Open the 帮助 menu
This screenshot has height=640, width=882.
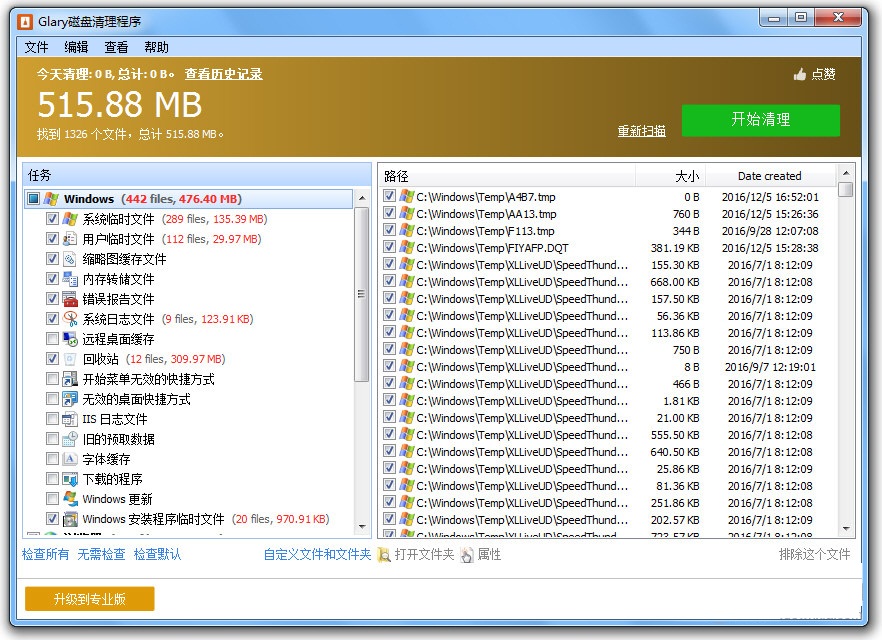point(156,47)
